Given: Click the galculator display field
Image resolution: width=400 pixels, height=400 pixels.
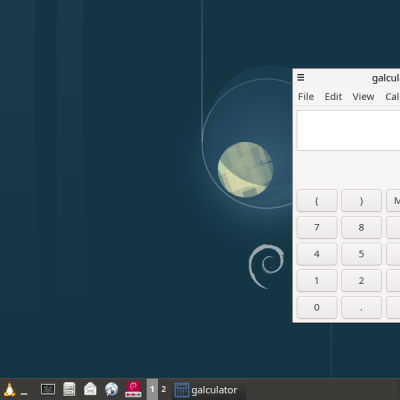Looking at the screenshot, I should [x=348, y=130].
